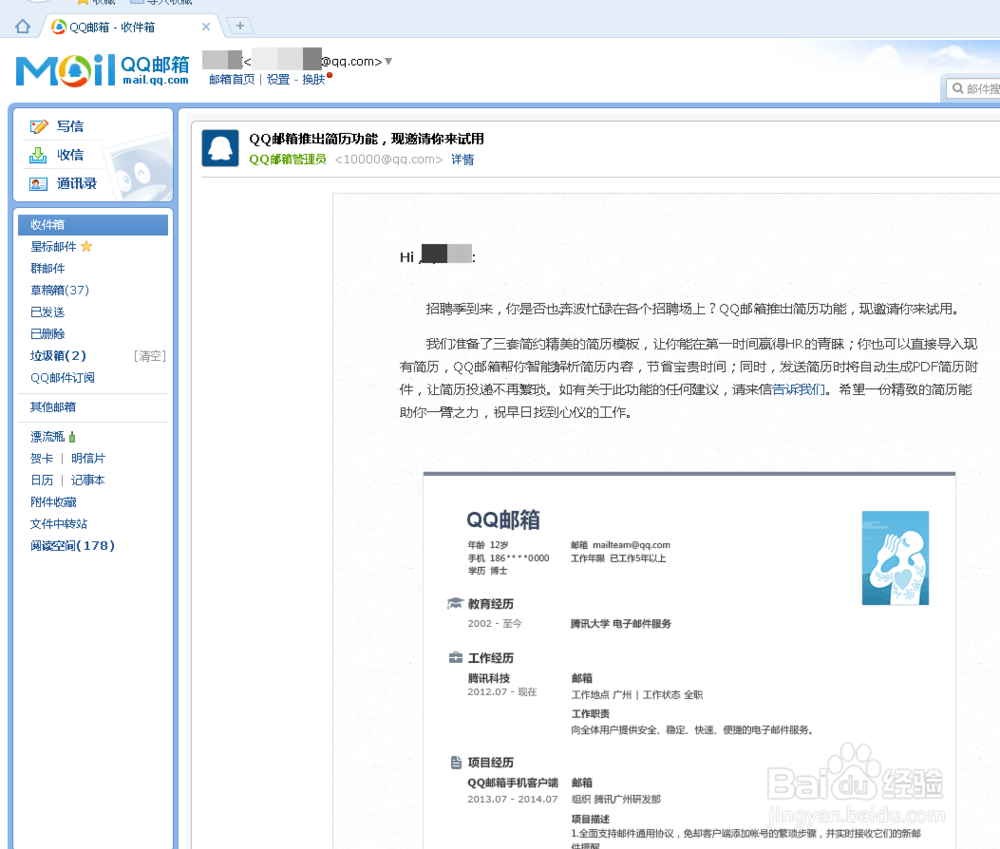This screenshot has width=1000, height=849.
Task: Open 日历 calendar
Action: [x=41, y=480]
